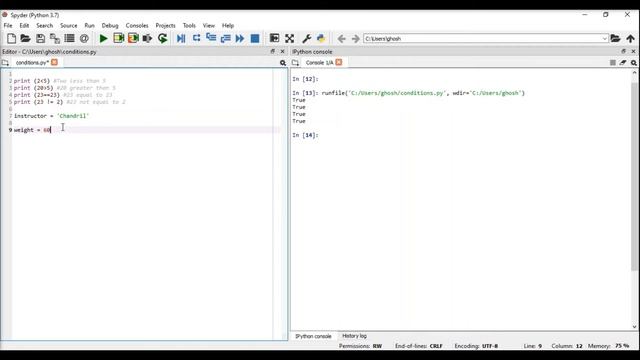Browse for a working directory icon
The height and width of the screenshot is (360, 640).
coord(616,38)
